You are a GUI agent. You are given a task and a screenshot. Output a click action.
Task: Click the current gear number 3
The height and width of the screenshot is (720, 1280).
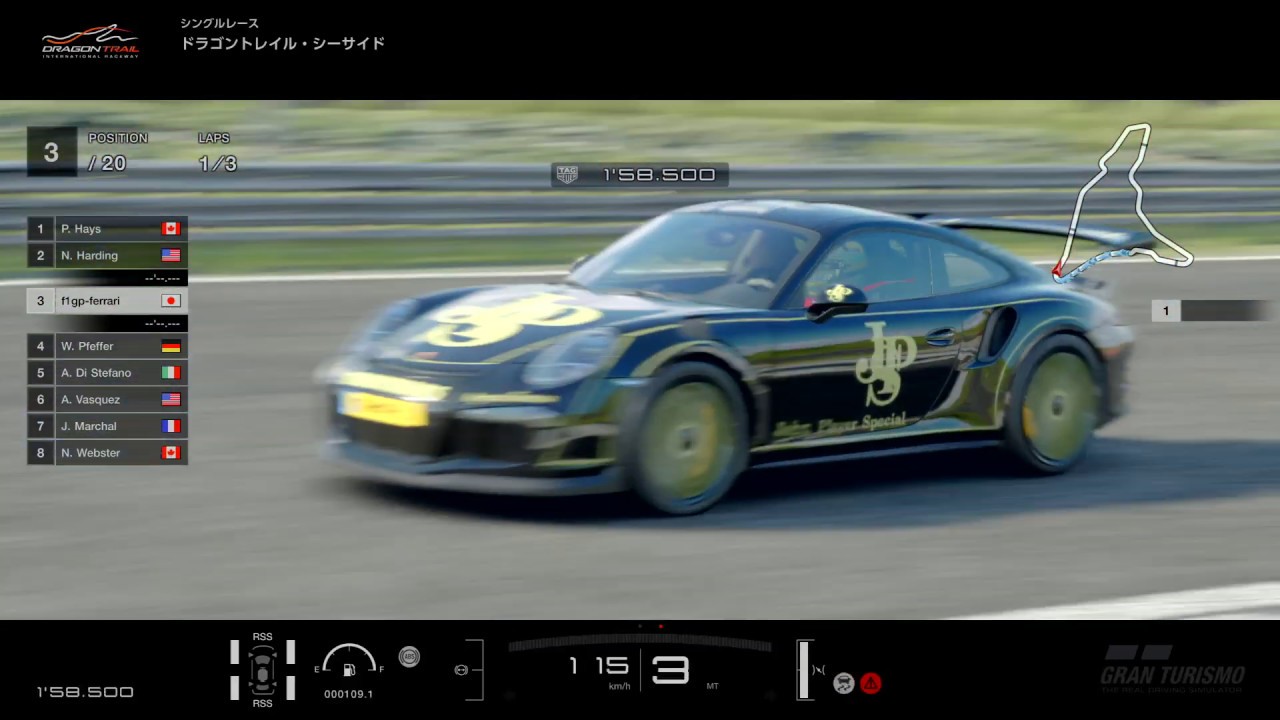pyautogui.click(x=670, y=670)
